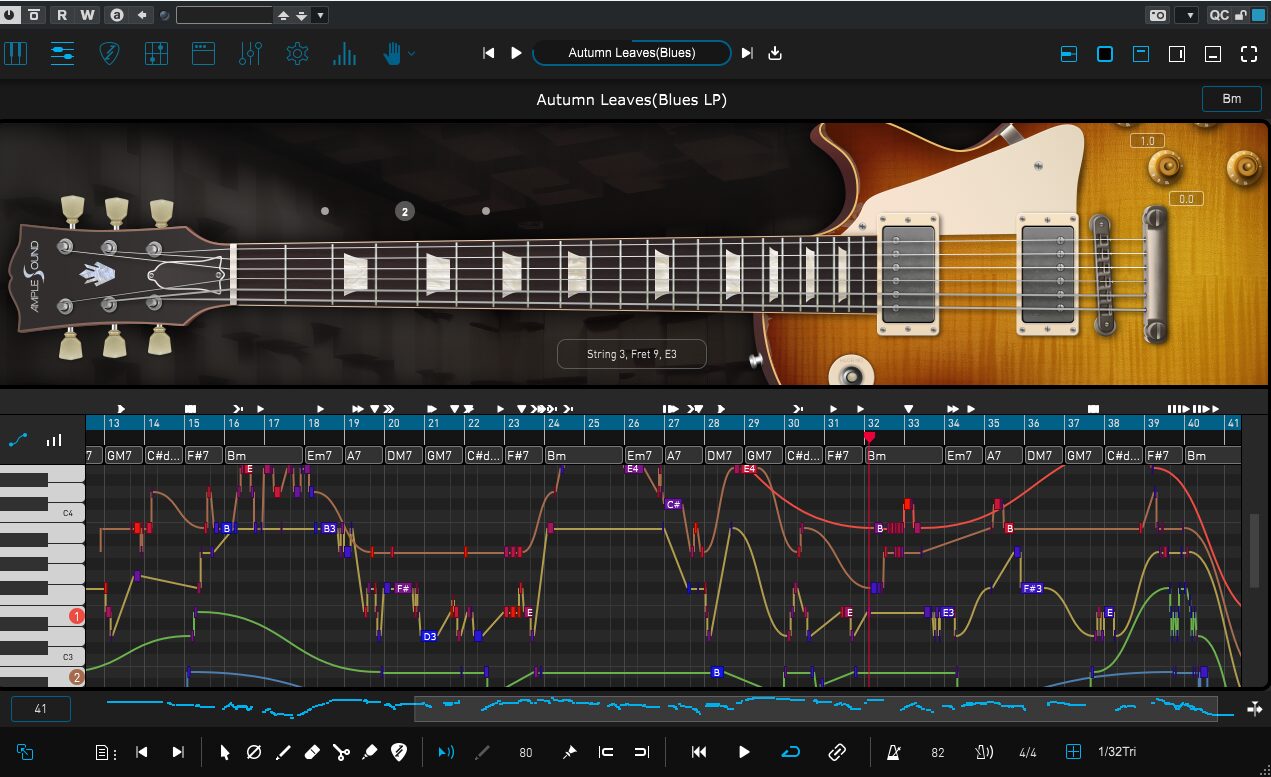Click the Bm key button

coord(1231,98)
